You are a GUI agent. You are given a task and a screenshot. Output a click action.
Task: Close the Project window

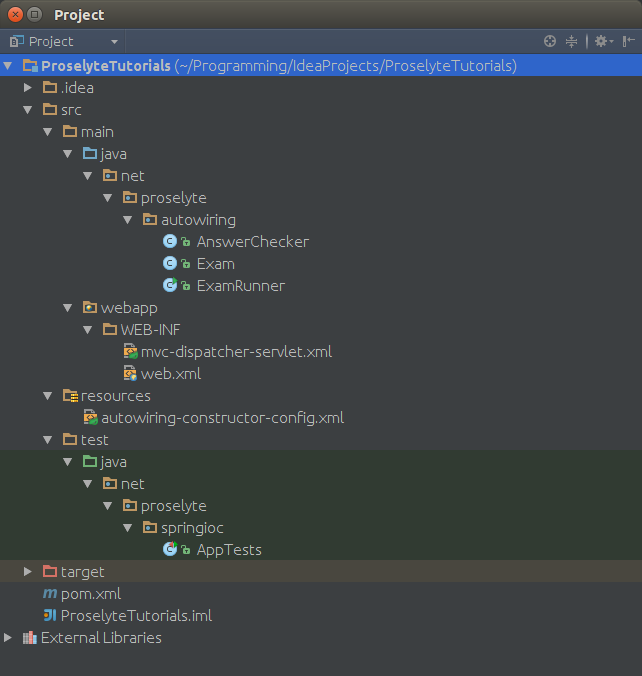click(14, 14)
